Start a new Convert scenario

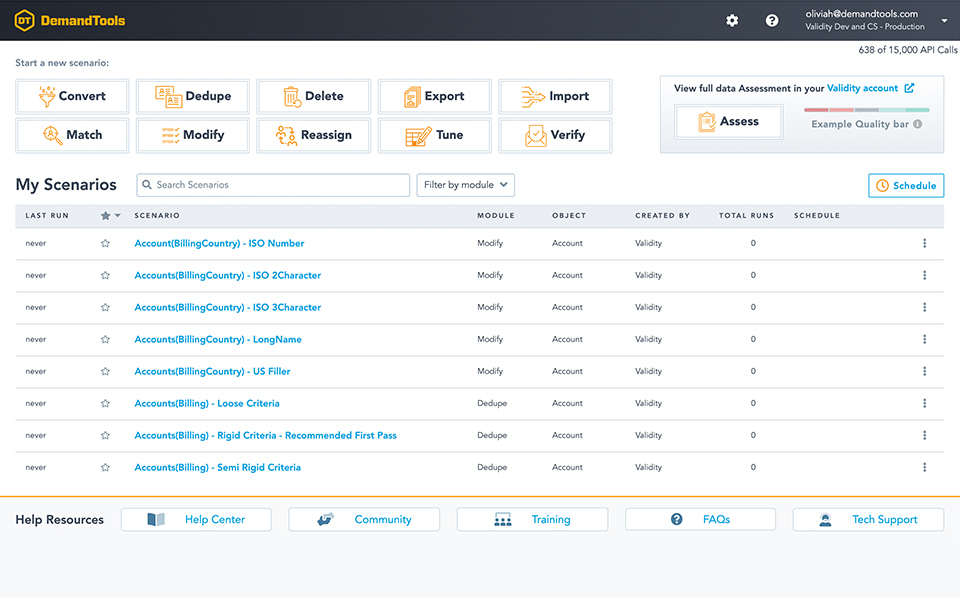(x=72, y=96)
